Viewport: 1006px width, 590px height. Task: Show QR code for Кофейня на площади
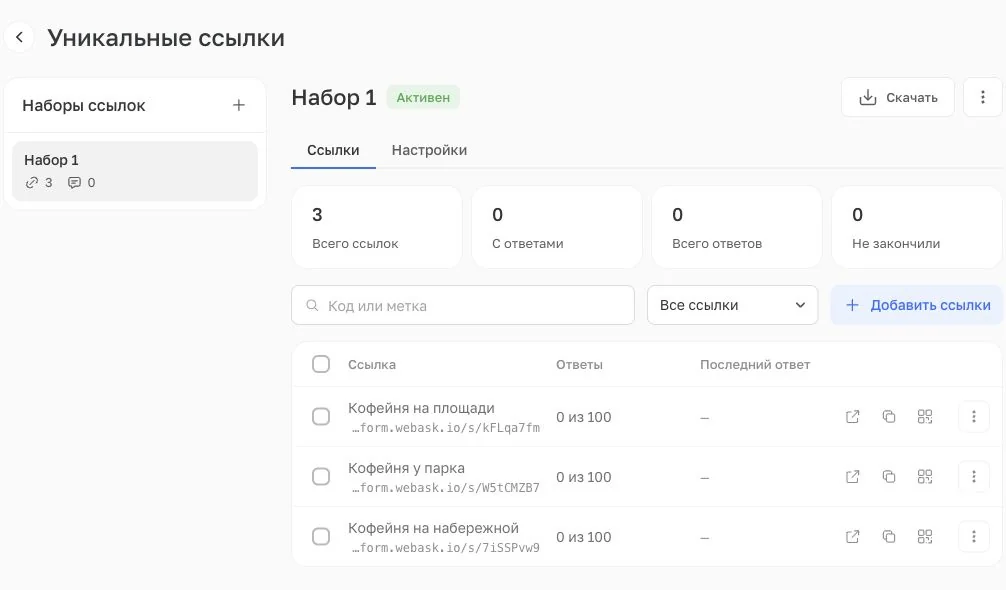[x=925, y=417]
